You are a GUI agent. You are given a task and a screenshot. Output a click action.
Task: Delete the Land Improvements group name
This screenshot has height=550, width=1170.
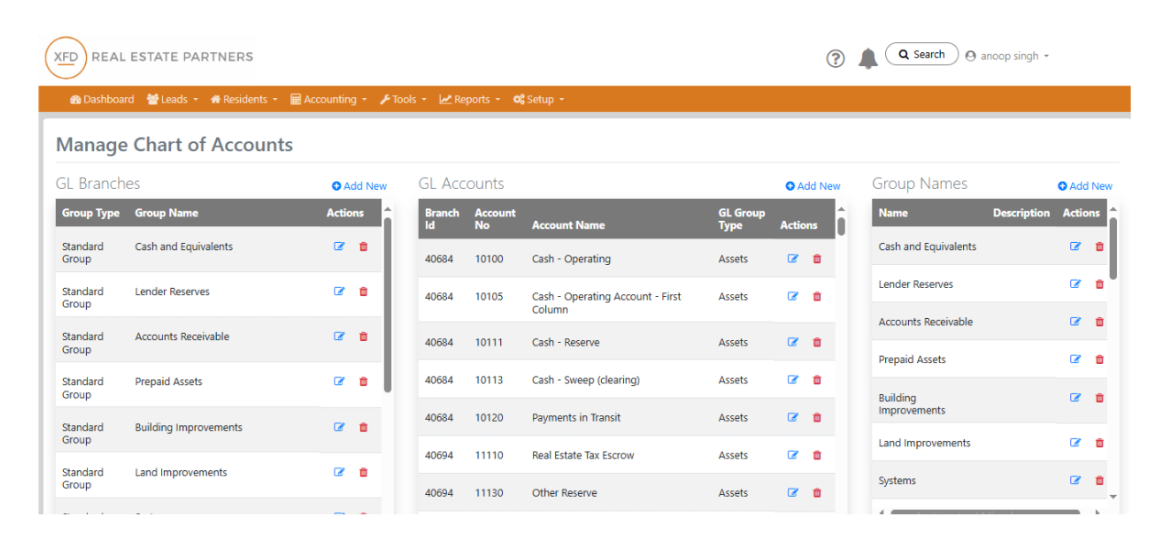[1100, 443]
